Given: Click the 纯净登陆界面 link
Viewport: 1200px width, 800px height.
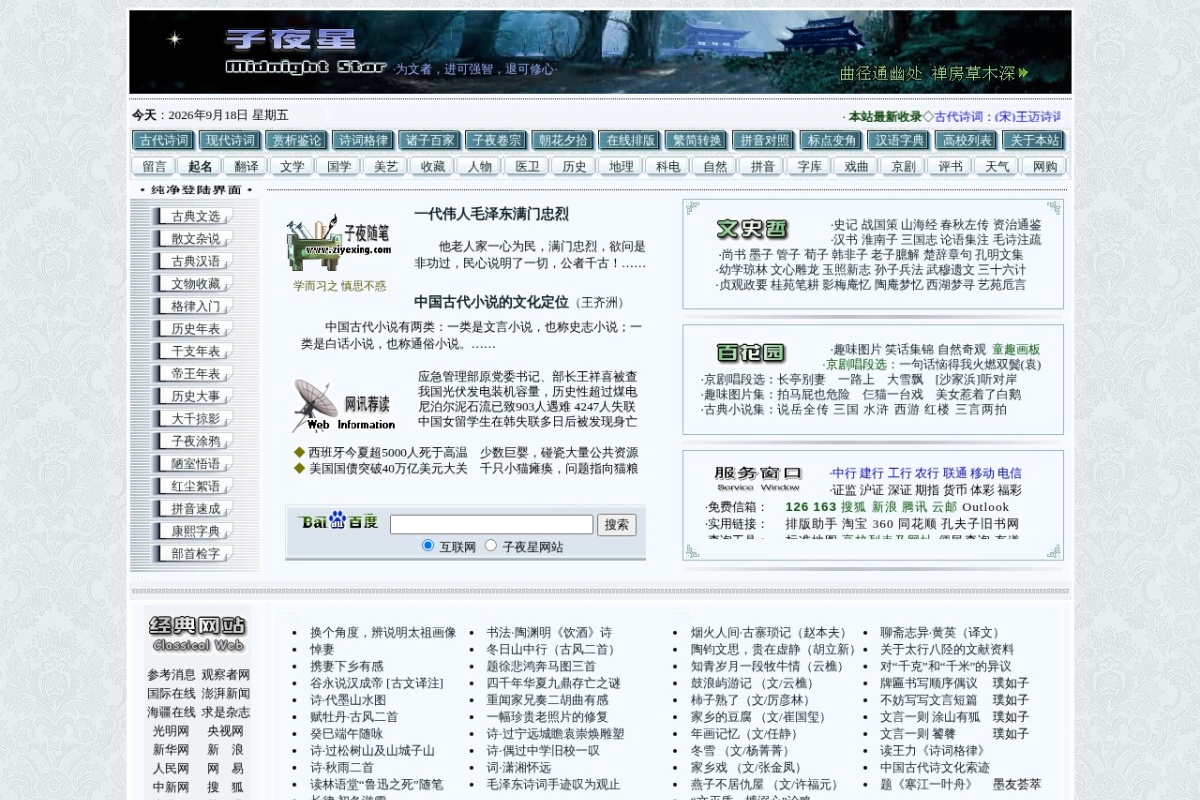Looking at the screenshot, I should coord(195,189).
